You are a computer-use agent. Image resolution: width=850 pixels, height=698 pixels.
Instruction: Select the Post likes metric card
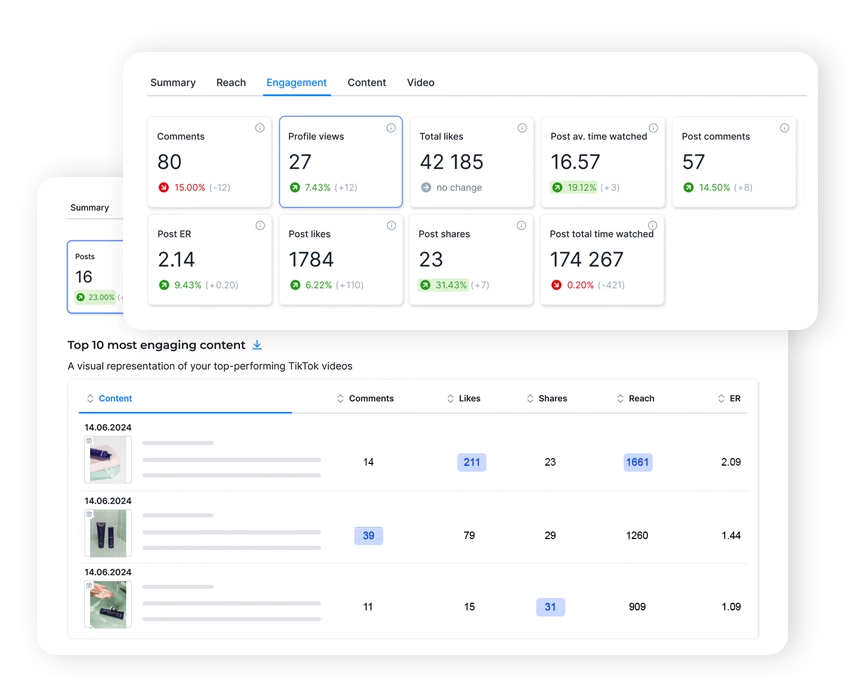[x=341, y=260]
